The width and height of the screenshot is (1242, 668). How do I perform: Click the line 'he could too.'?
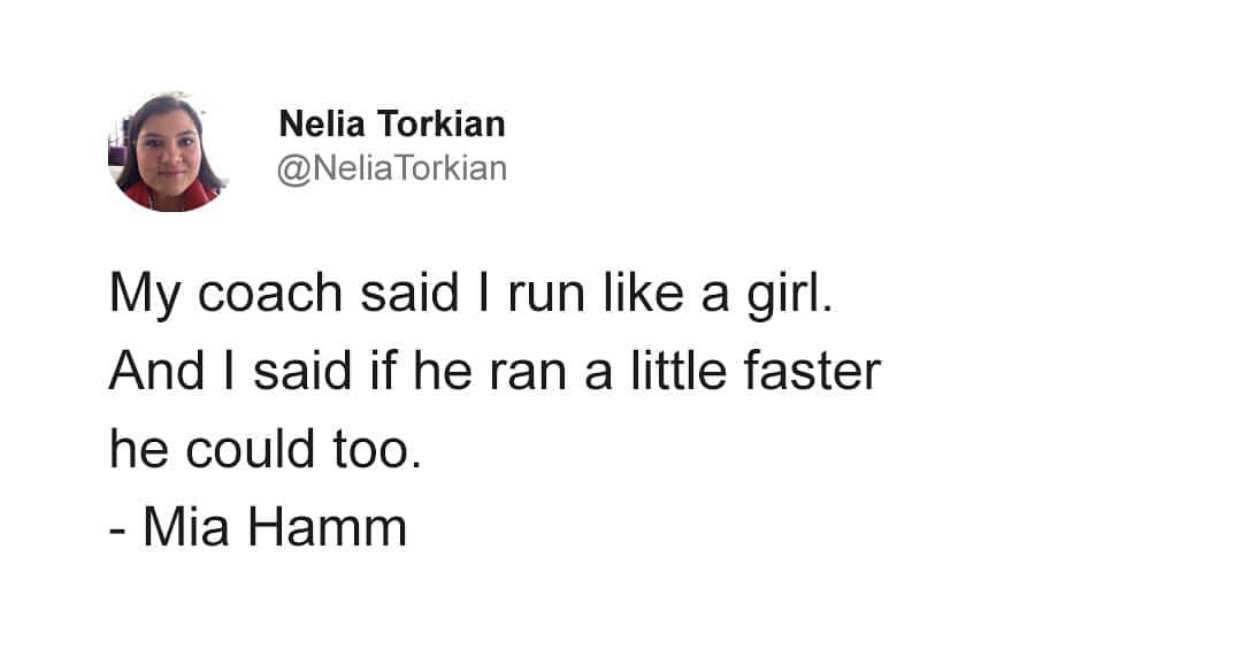[x=260, y=449]
